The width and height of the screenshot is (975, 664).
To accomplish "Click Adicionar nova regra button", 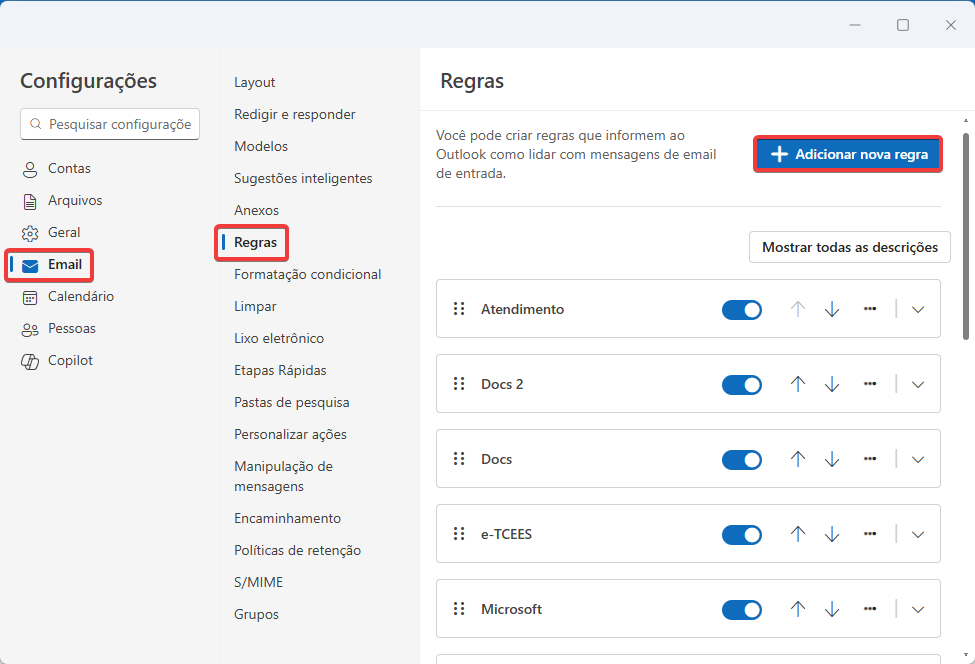I will [x=848, y=155].
